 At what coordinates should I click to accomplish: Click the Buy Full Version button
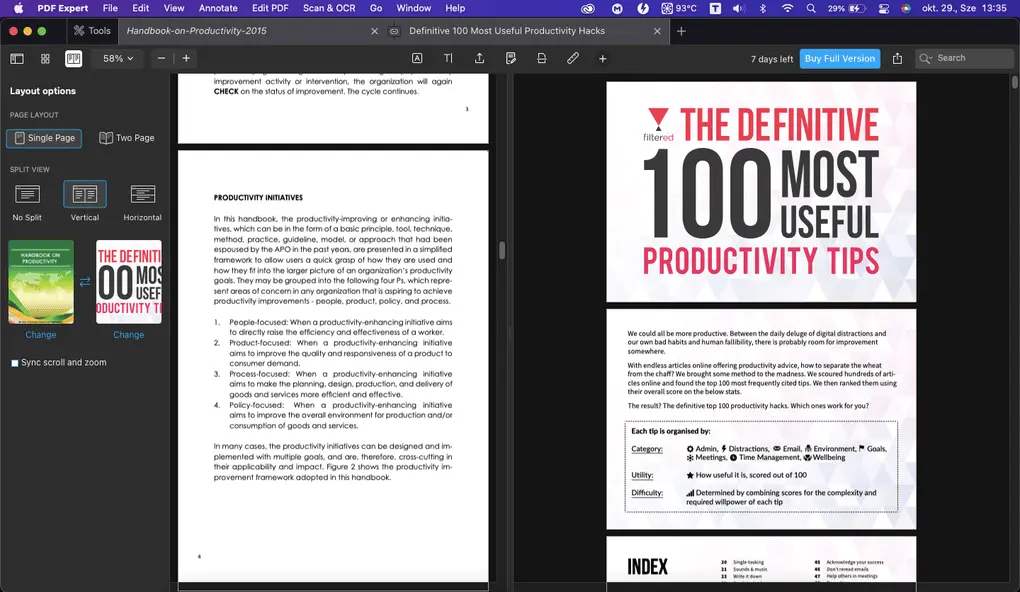[x=839, y=58]
